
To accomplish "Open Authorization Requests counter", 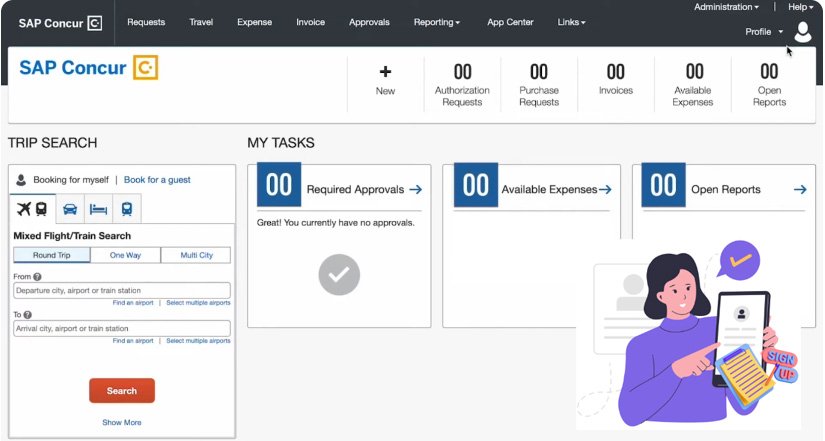I will point(462,85).
